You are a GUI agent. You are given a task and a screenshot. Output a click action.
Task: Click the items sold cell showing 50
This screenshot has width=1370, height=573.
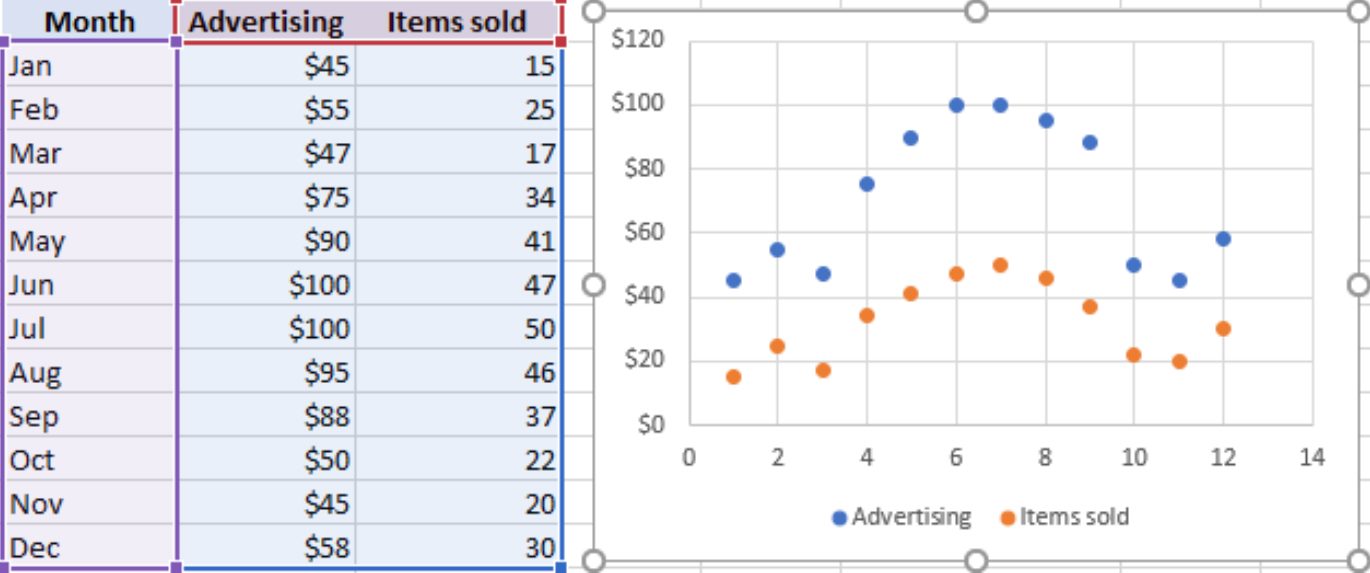pyautogui.click(x=458, y=329)
